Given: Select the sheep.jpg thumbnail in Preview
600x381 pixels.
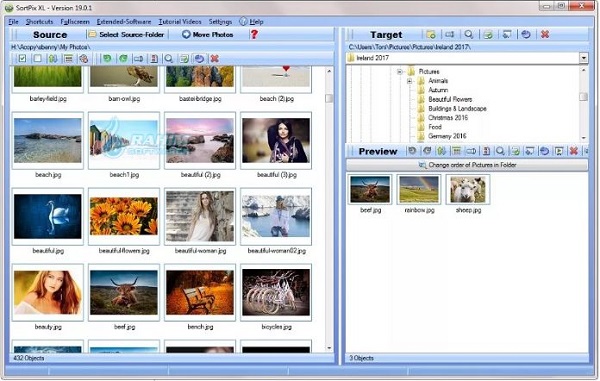Looking at the screenshot, I should pos(468,189).
